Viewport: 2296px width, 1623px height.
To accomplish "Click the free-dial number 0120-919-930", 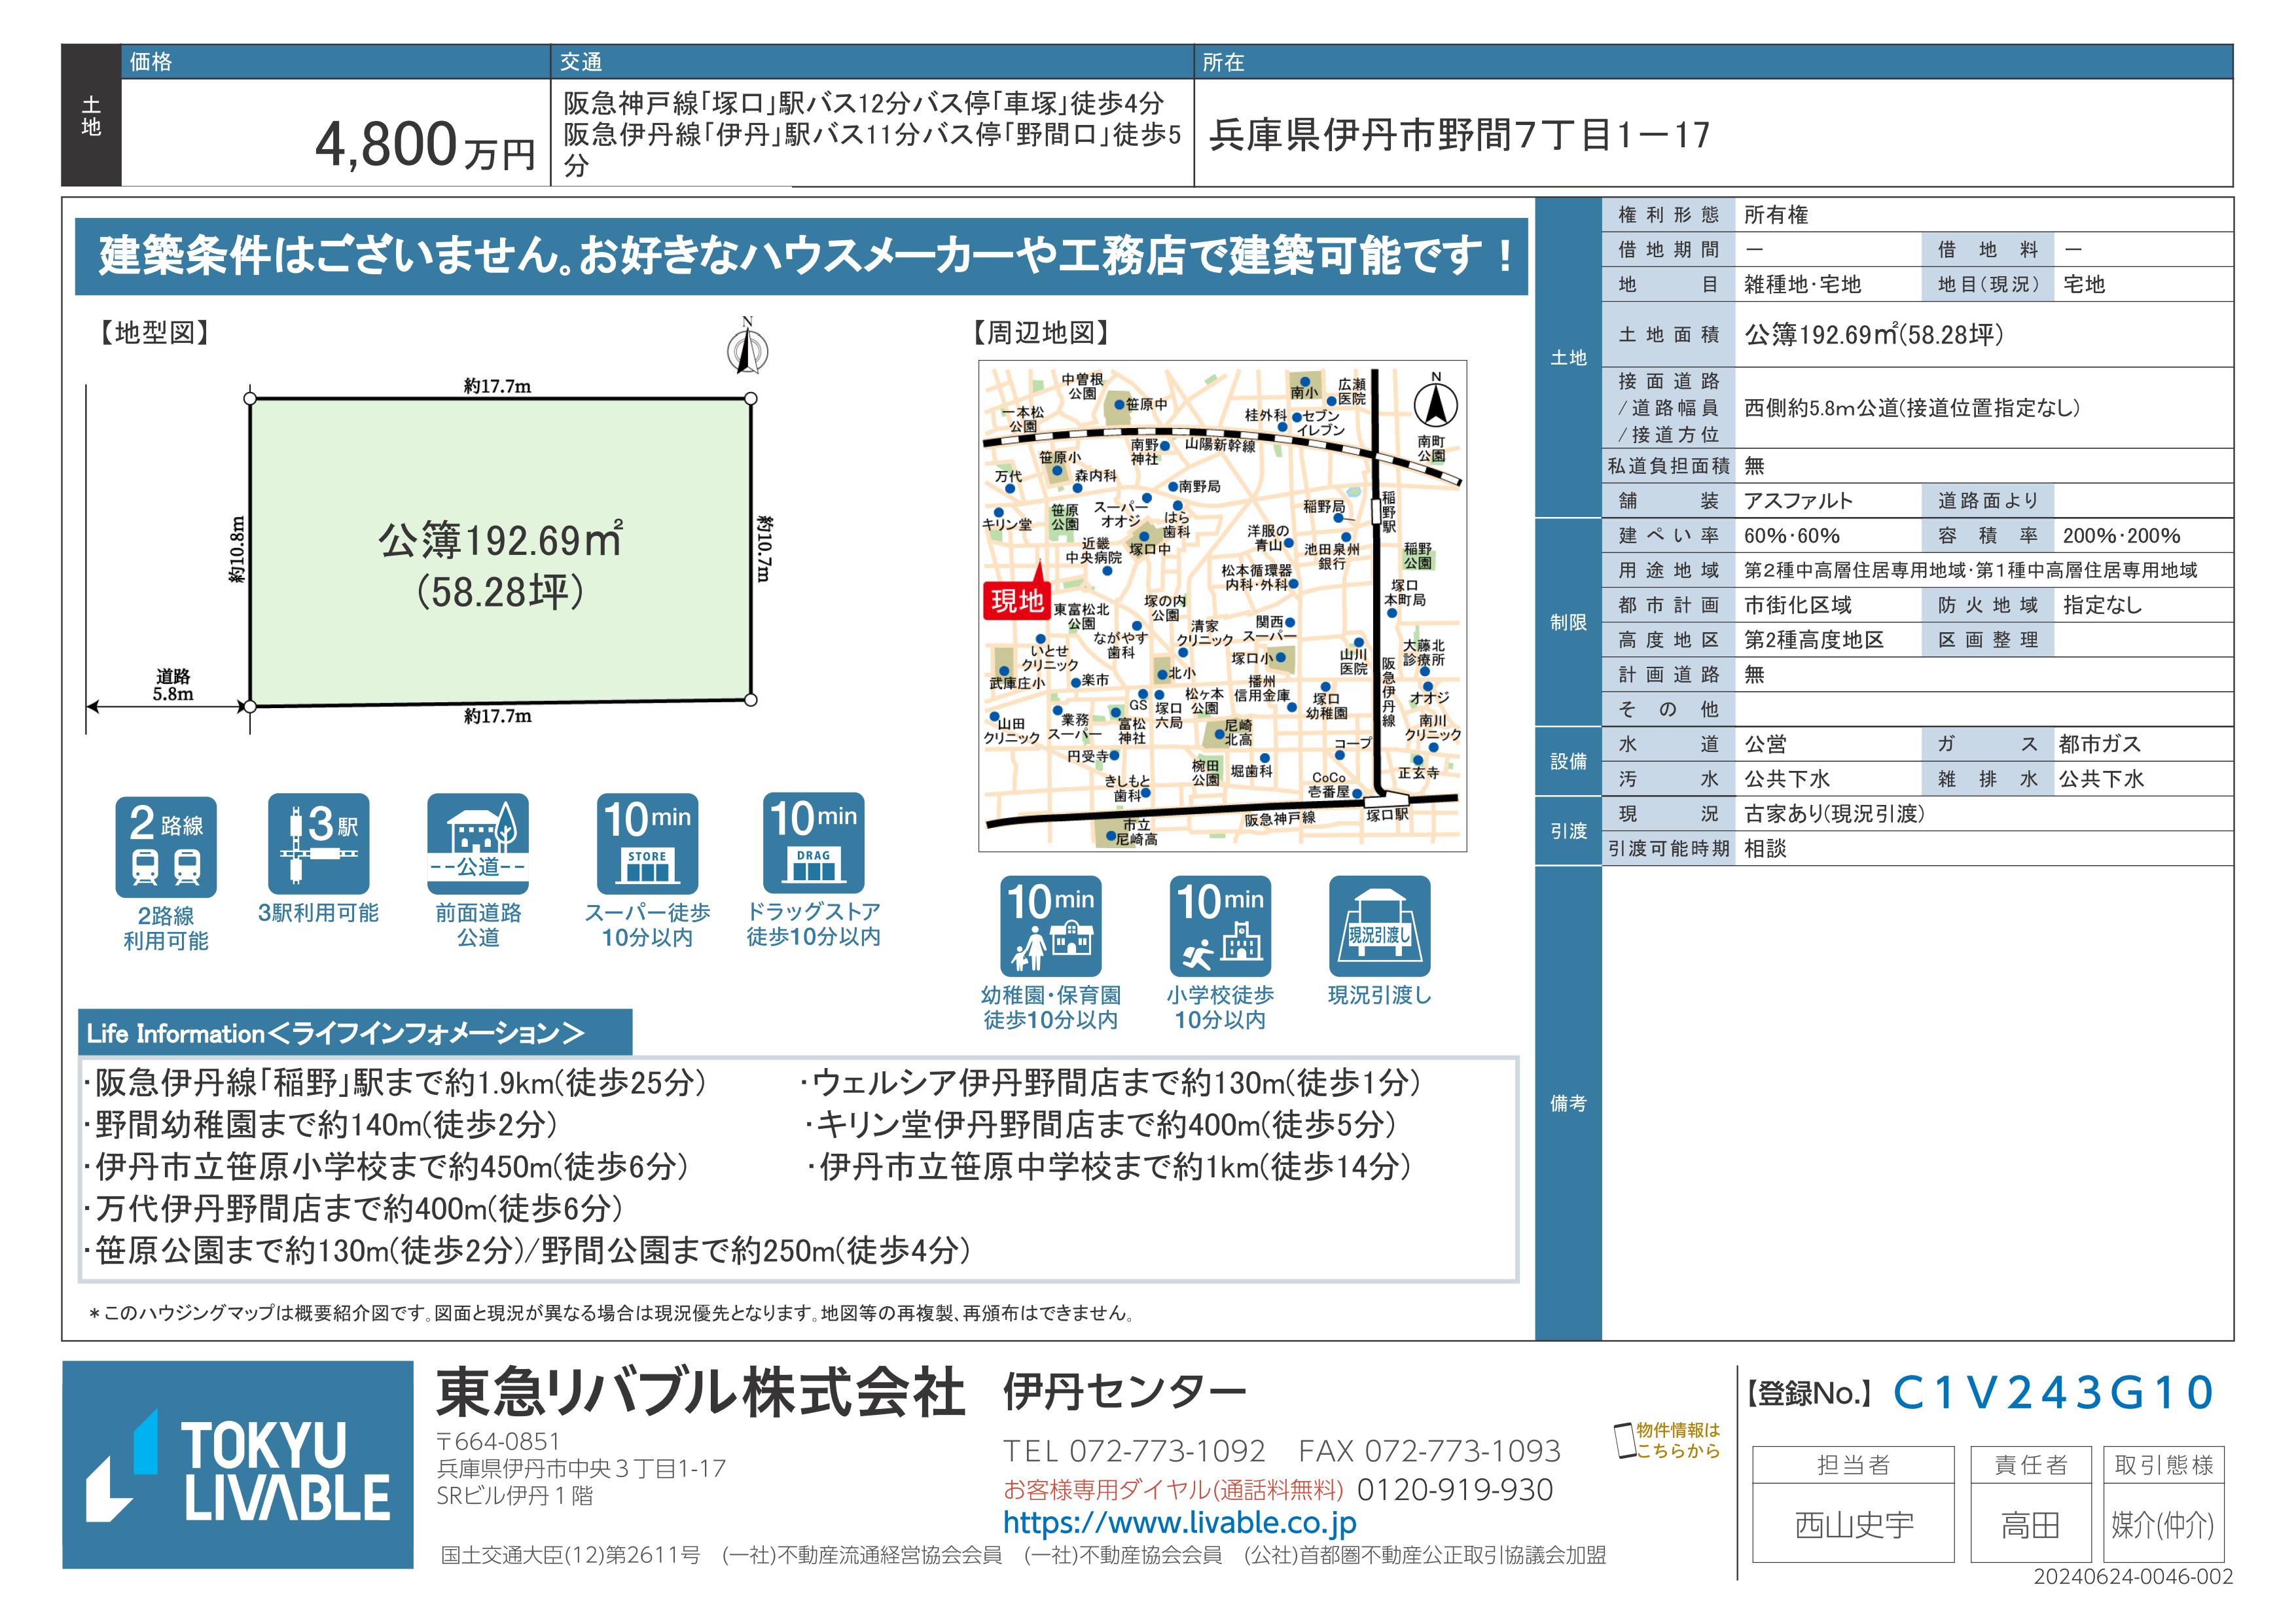I will click(x=1454, y=1489).
